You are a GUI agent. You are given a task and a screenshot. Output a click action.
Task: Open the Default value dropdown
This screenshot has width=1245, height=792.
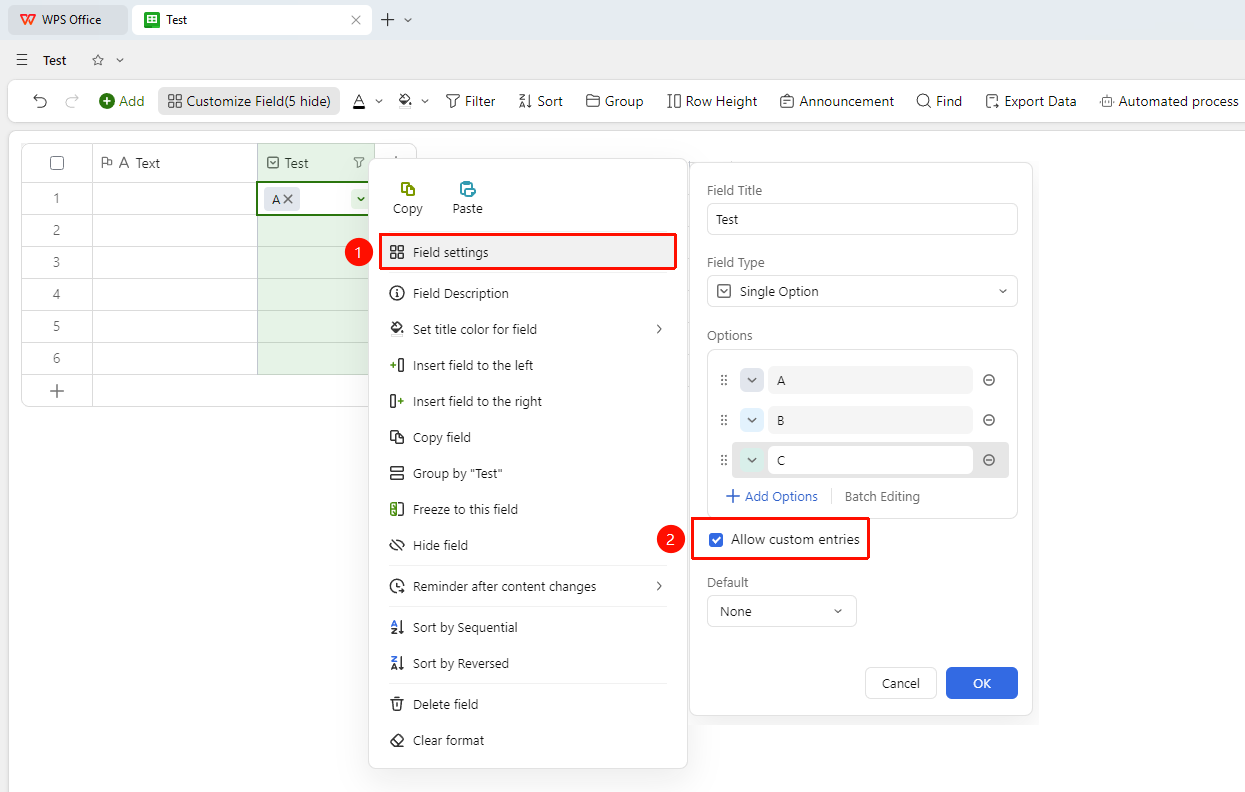(782, 611)
